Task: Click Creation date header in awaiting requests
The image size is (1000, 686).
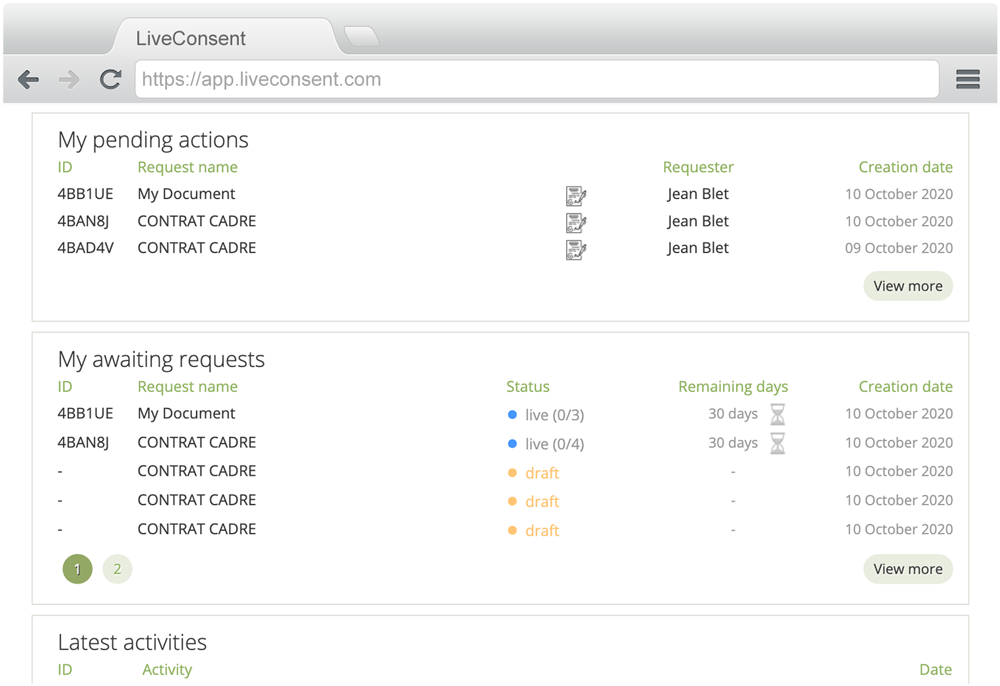Action: pos(905,387)
